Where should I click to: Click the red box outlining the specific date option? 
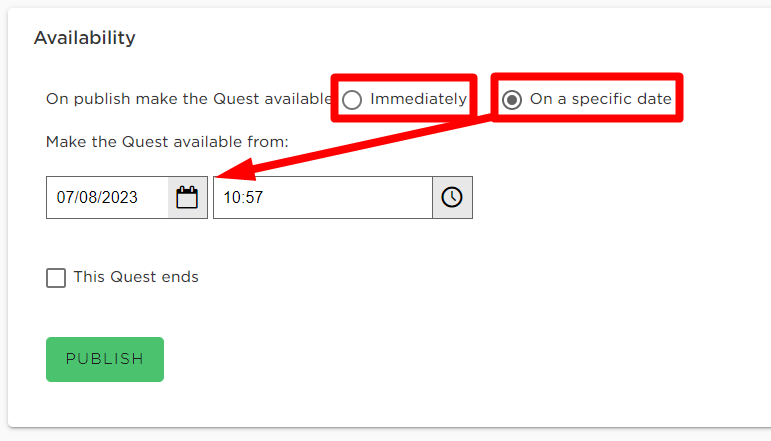(x=587, y=97)
